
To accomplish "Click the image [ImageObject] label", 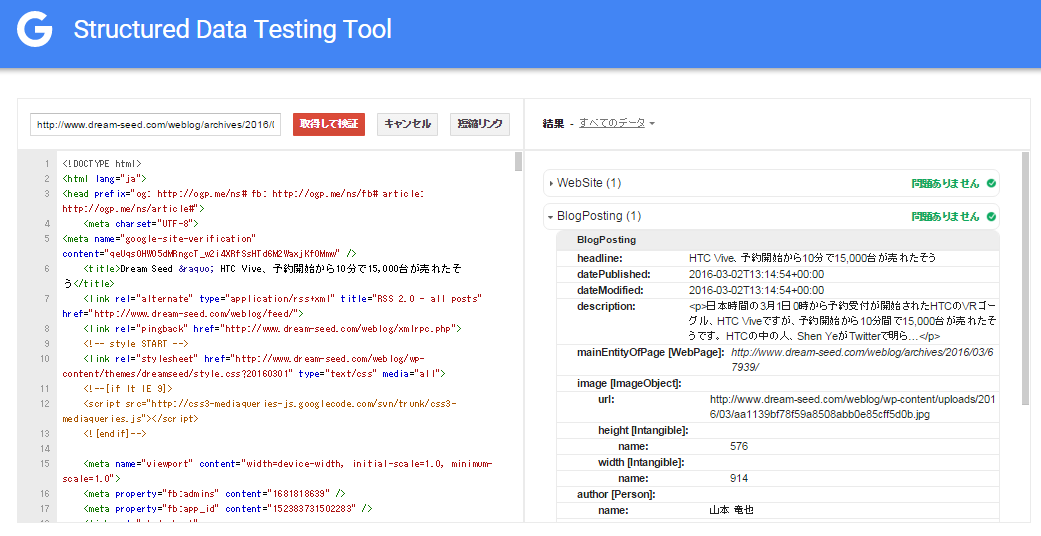I will (x=629, y=383).
